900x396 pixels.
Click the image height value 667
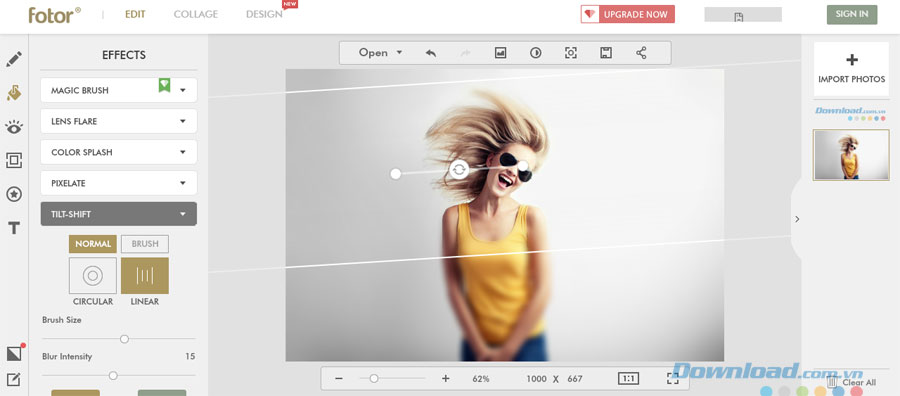click(x=575, y=379)
